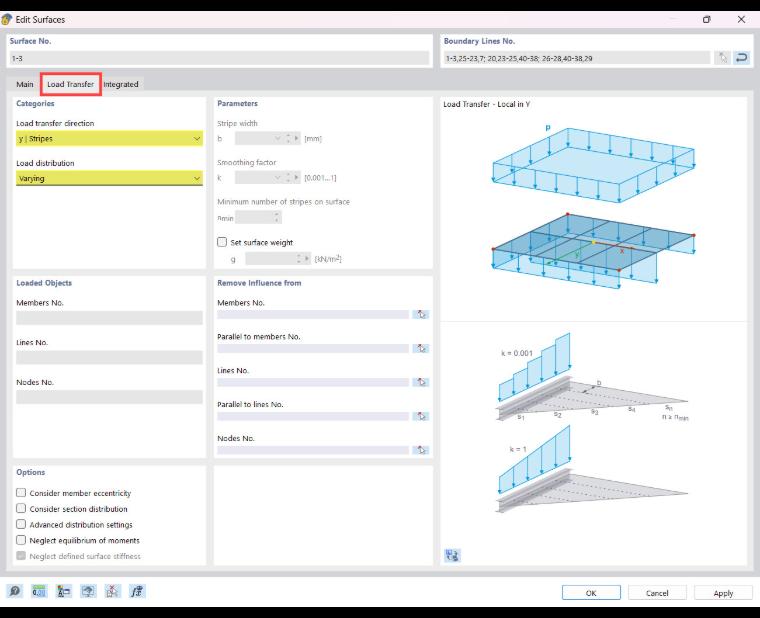Pick lines for Parallel to lines No.
760x618 pixels.
click(421, 416)
